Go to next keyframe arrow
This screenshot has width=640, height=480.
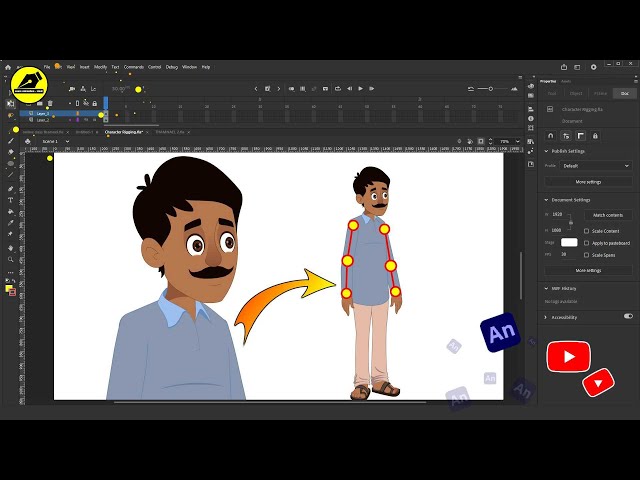[x=279, y=89]
